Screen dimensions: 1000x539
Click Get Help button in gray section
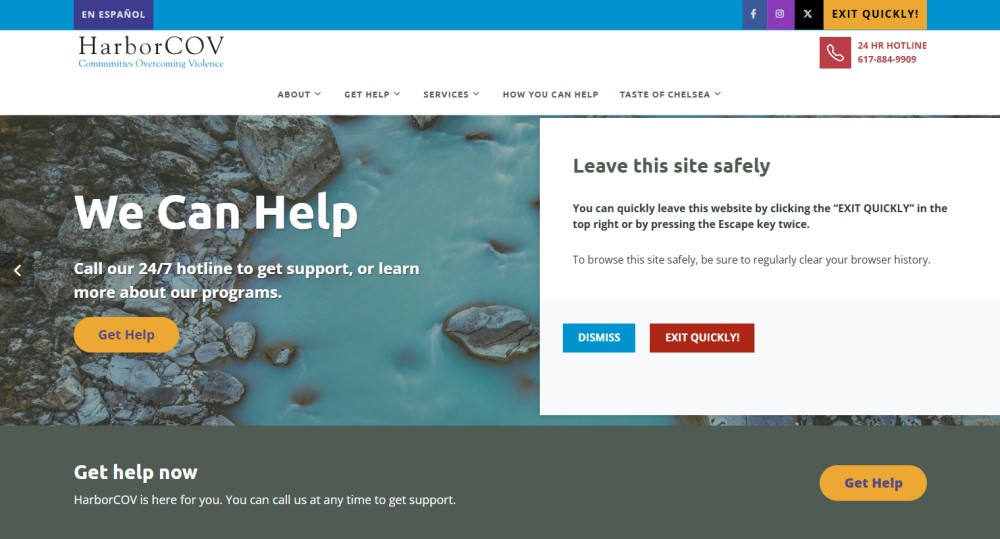point(873,483)
